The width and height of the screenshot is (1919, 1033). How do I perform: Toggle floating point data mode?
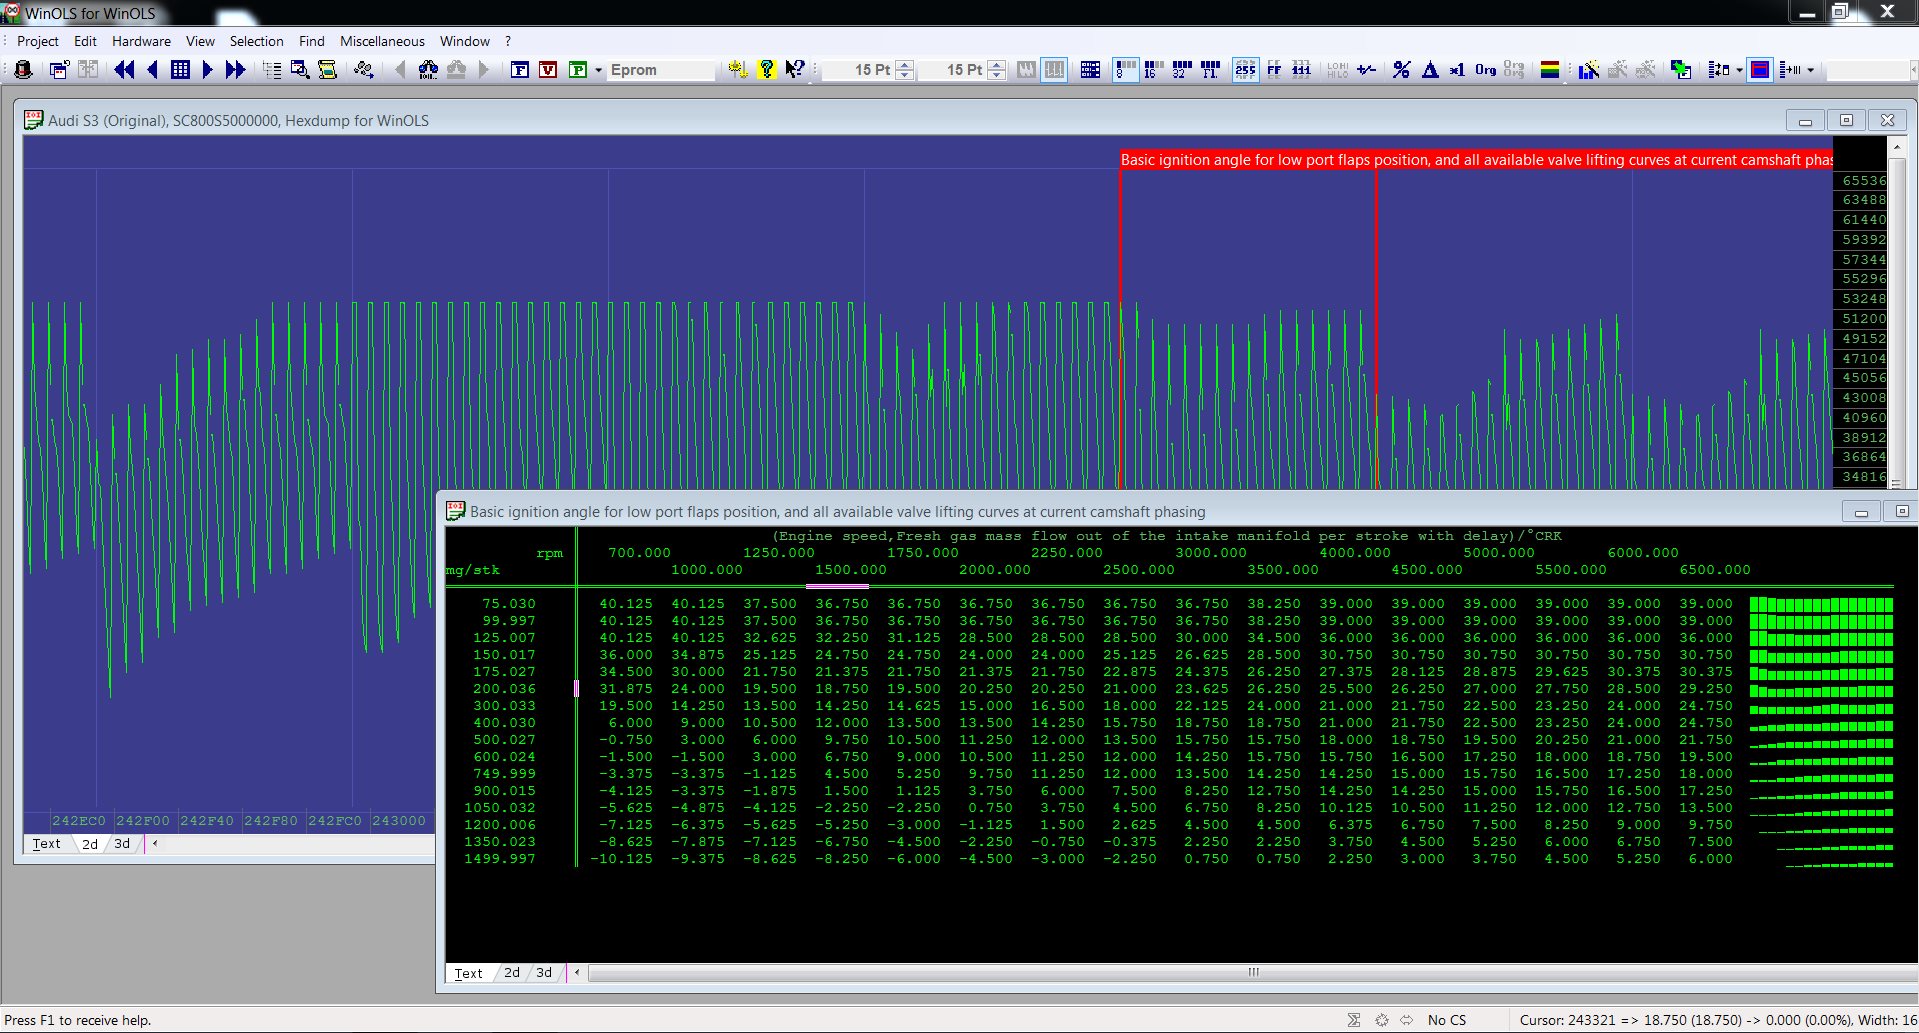pyautogui.click(x=1209, y=69)
